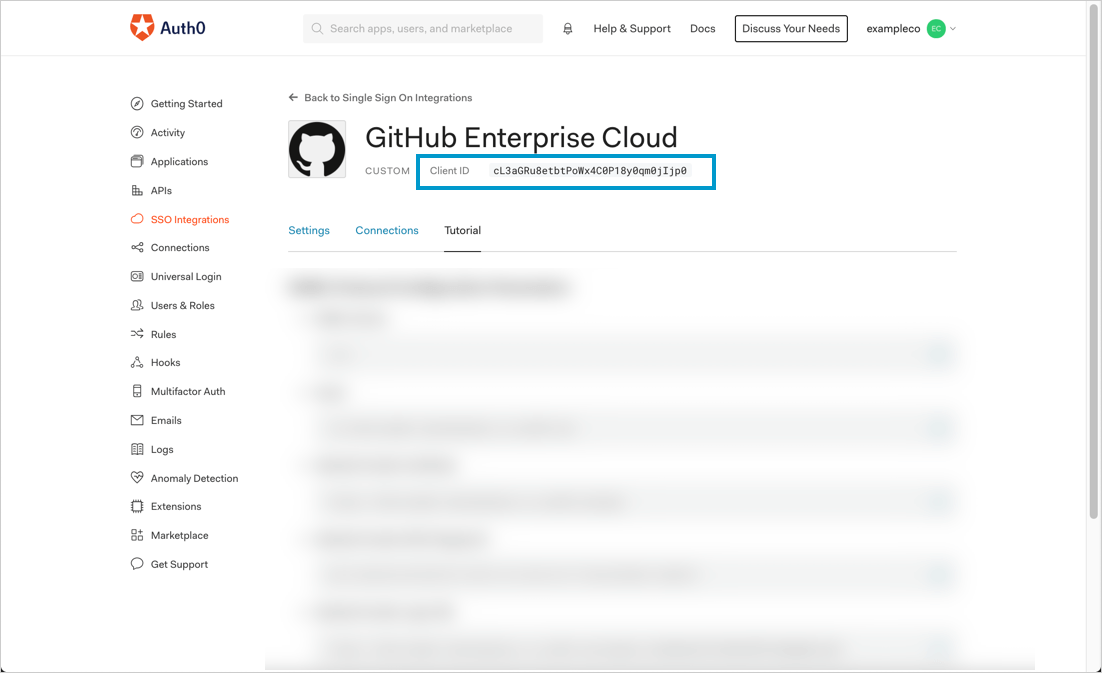Open Universal Login in sidebar

tap(186, 276)
